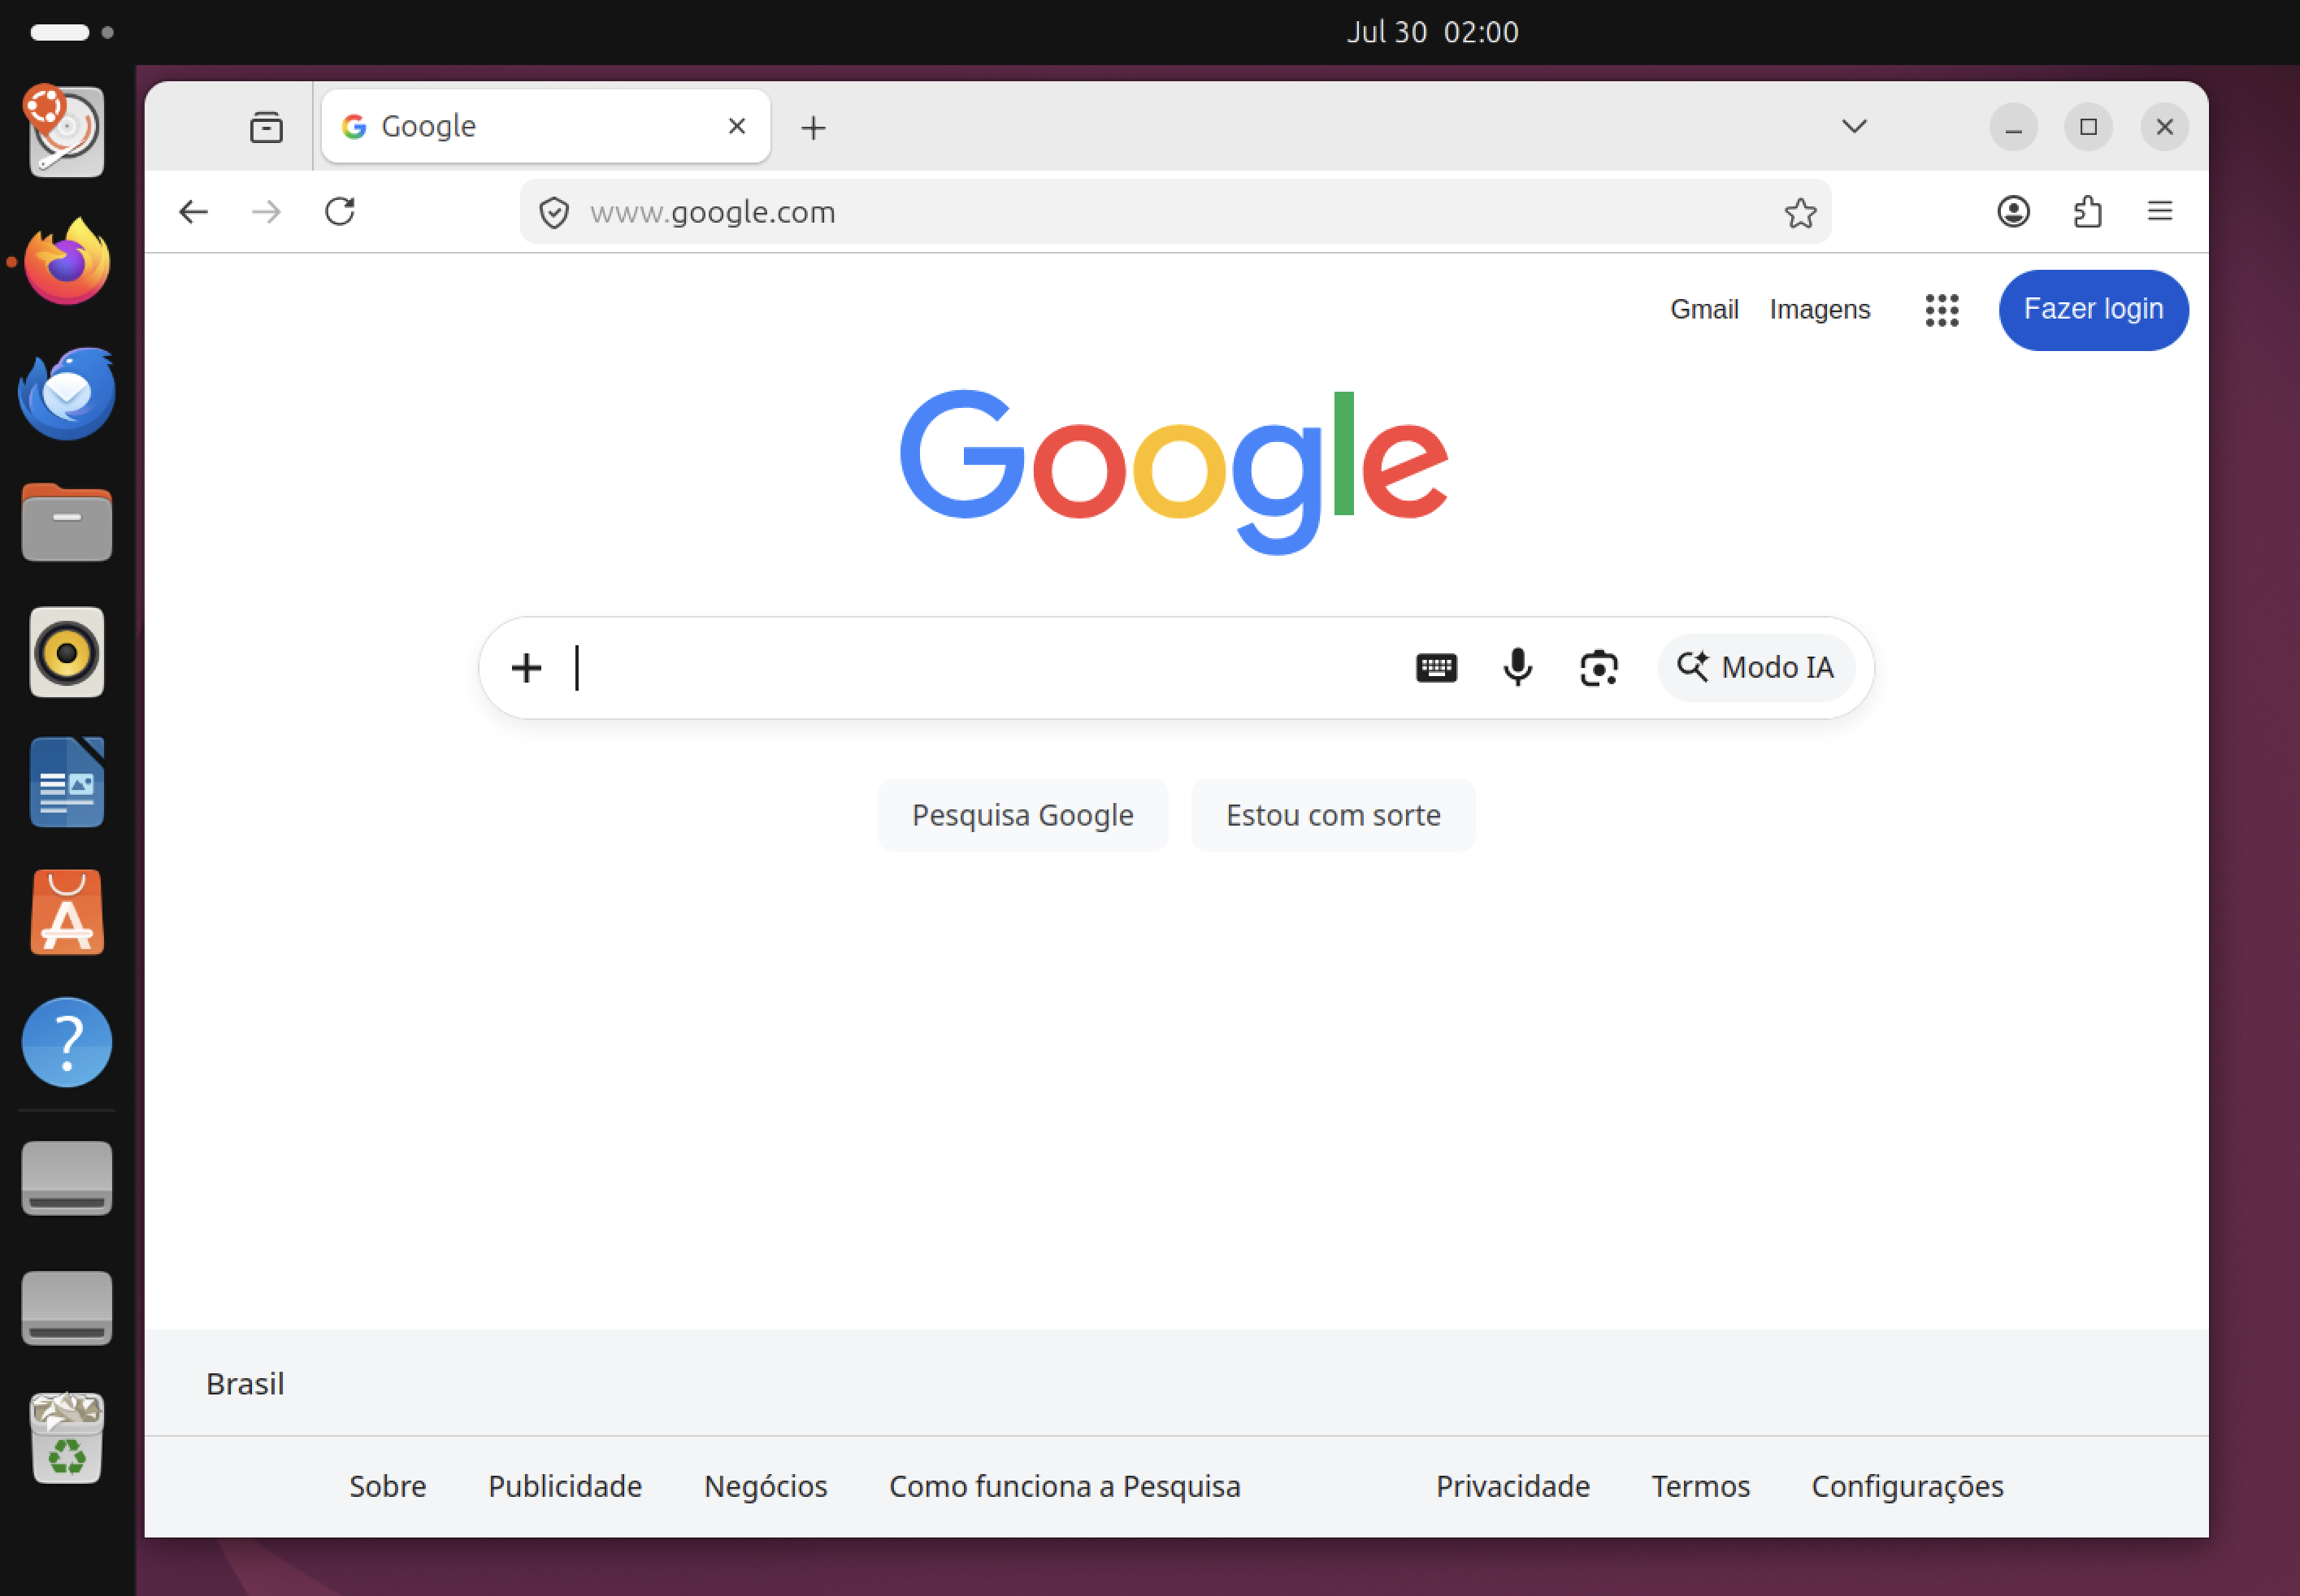Search by image with the Lens icon

coord(1598,668)
